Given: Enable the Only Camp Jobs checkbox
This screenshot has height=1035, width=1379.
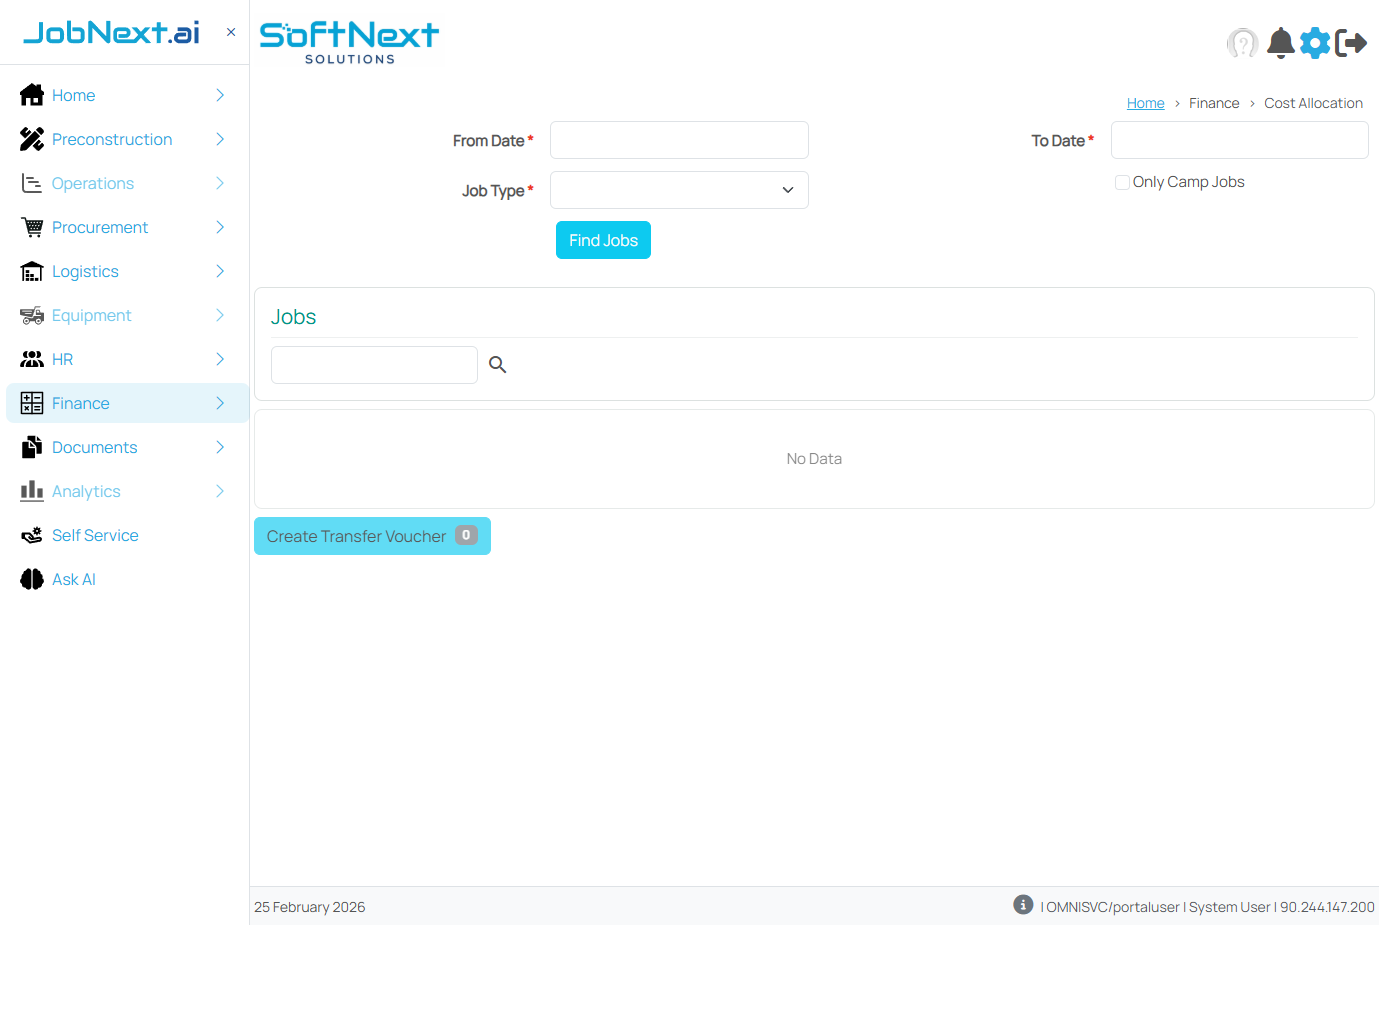Looking at the screenshot, I should (1121, 182).
